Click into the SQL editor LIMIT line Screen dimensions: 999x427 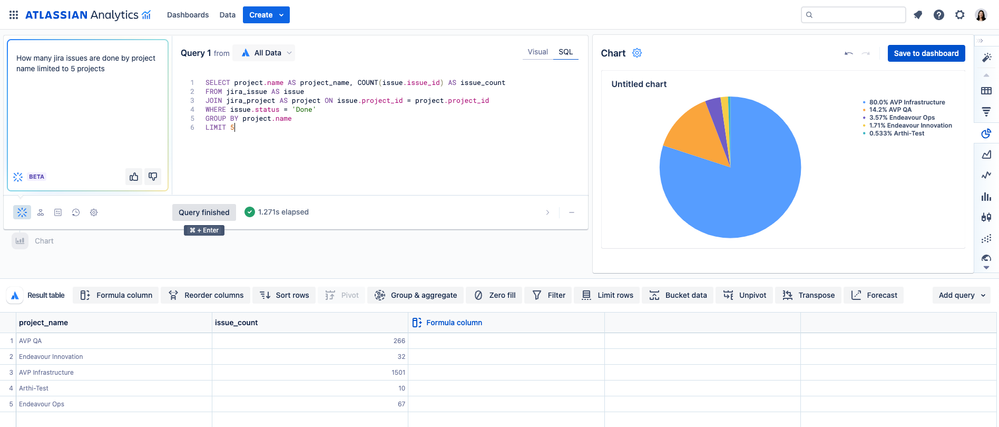click(x=220, y=128)
